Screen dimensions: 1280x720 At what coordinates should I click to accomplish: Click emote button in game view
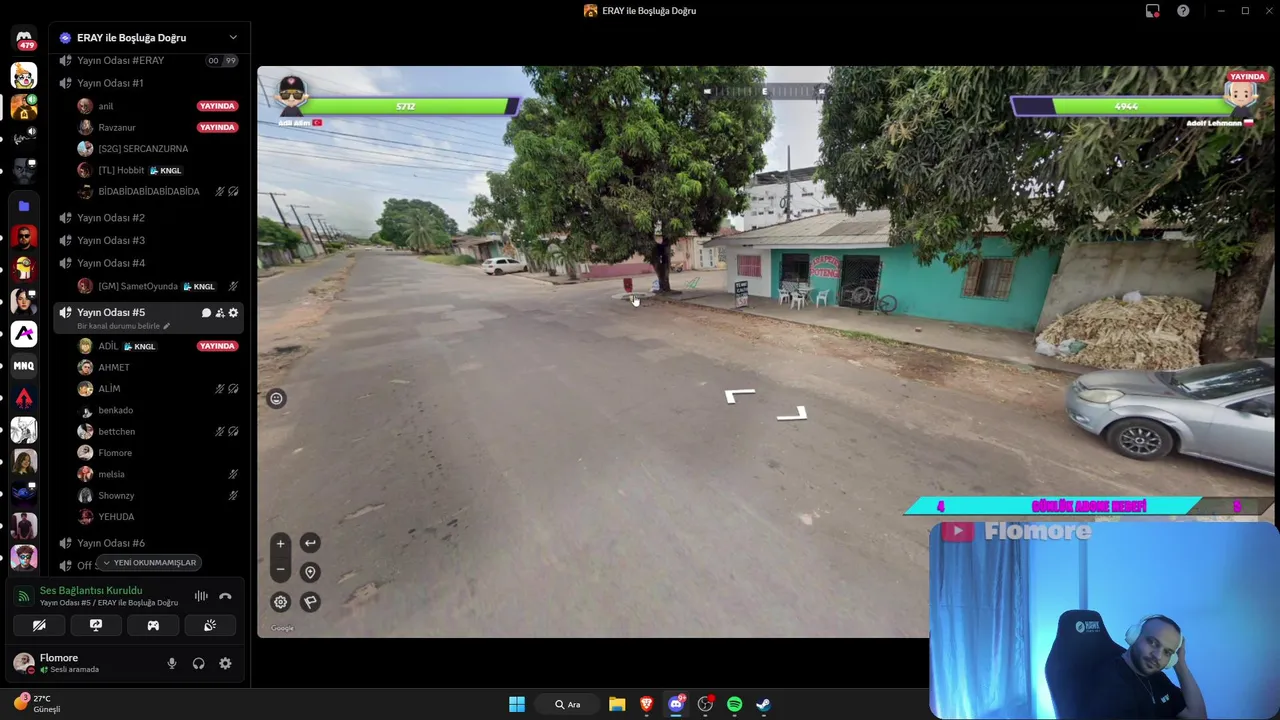tap(277, 398)
